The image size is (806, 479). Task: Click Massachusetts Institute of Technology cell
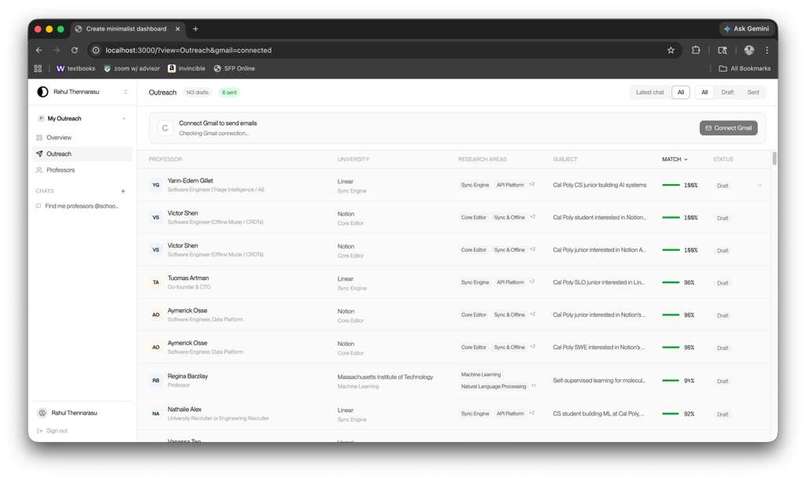(x=385, y=377)
